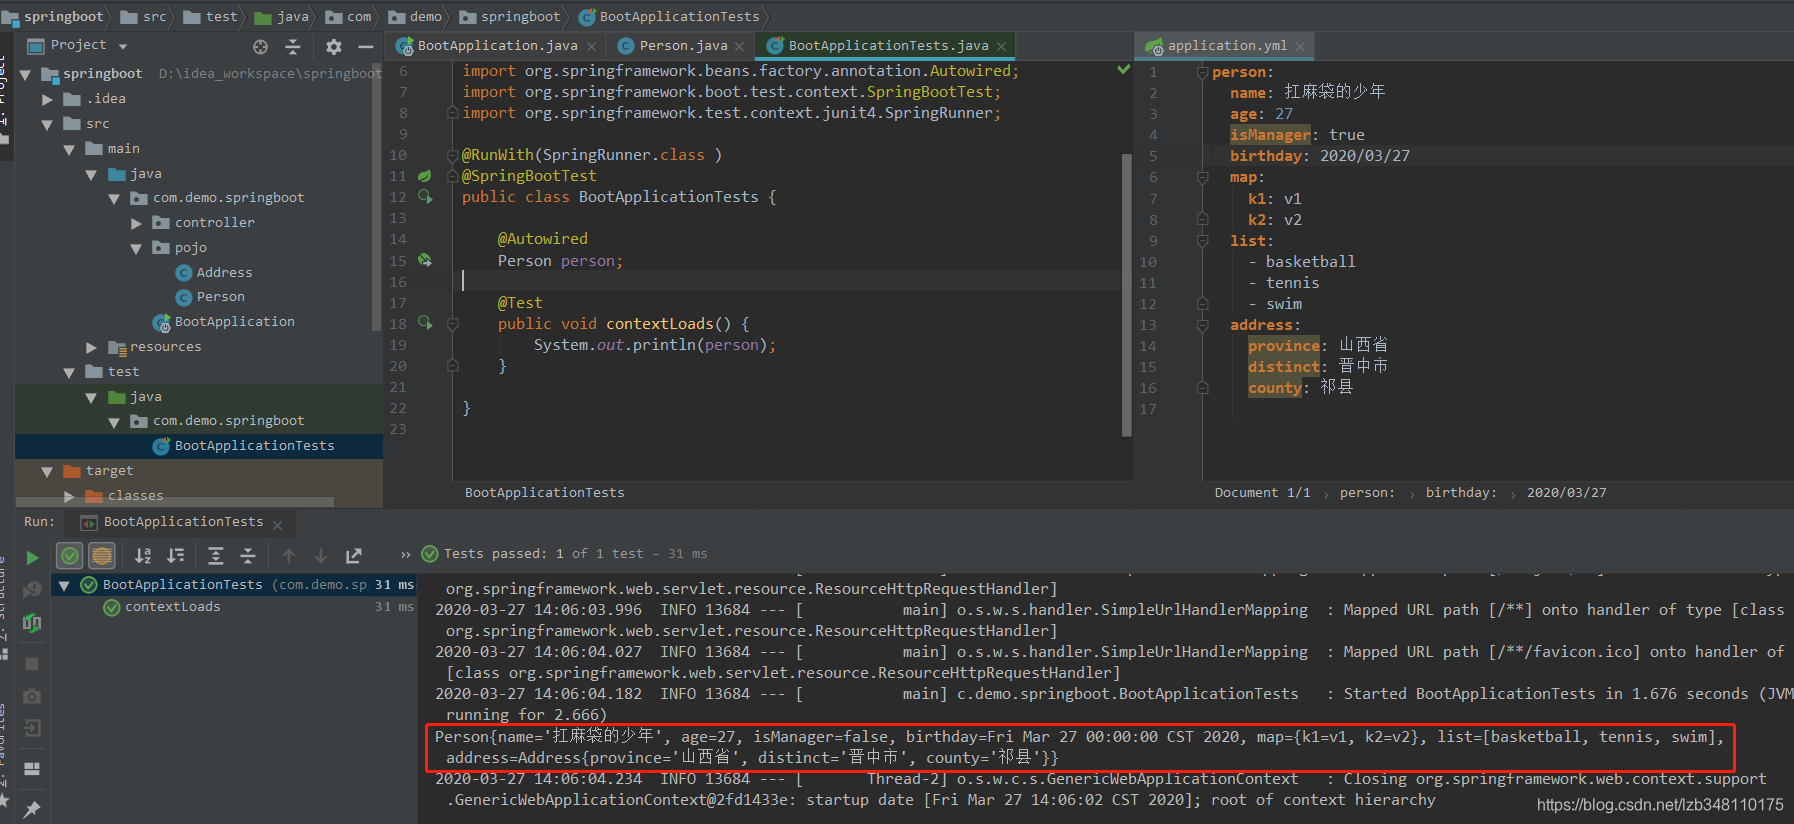1794x824 pixels.
Task: Click the run class gutter icon on line 12
Action: [x=425, y=197]
